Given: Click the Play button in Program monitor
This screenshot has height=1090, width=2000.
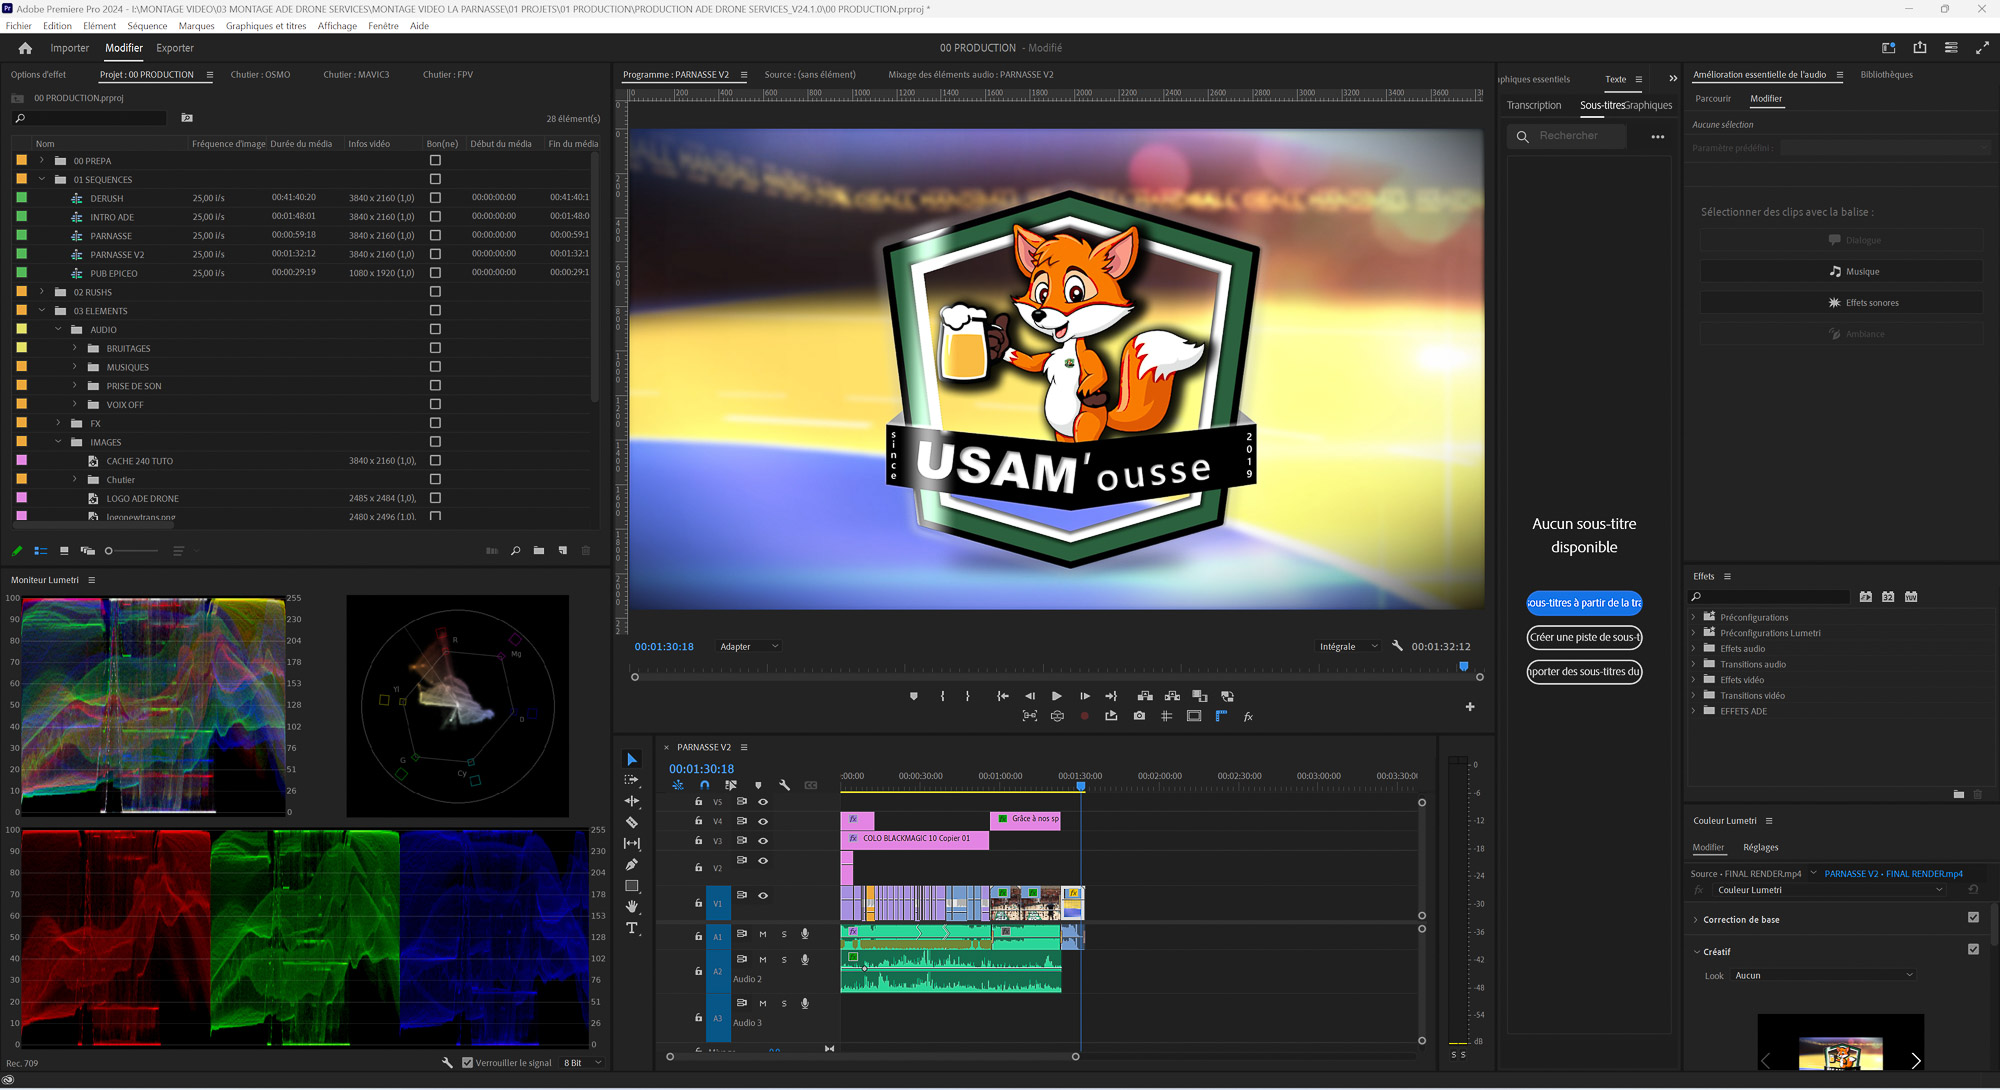Looking at the screenshot, I should 1057,696.
